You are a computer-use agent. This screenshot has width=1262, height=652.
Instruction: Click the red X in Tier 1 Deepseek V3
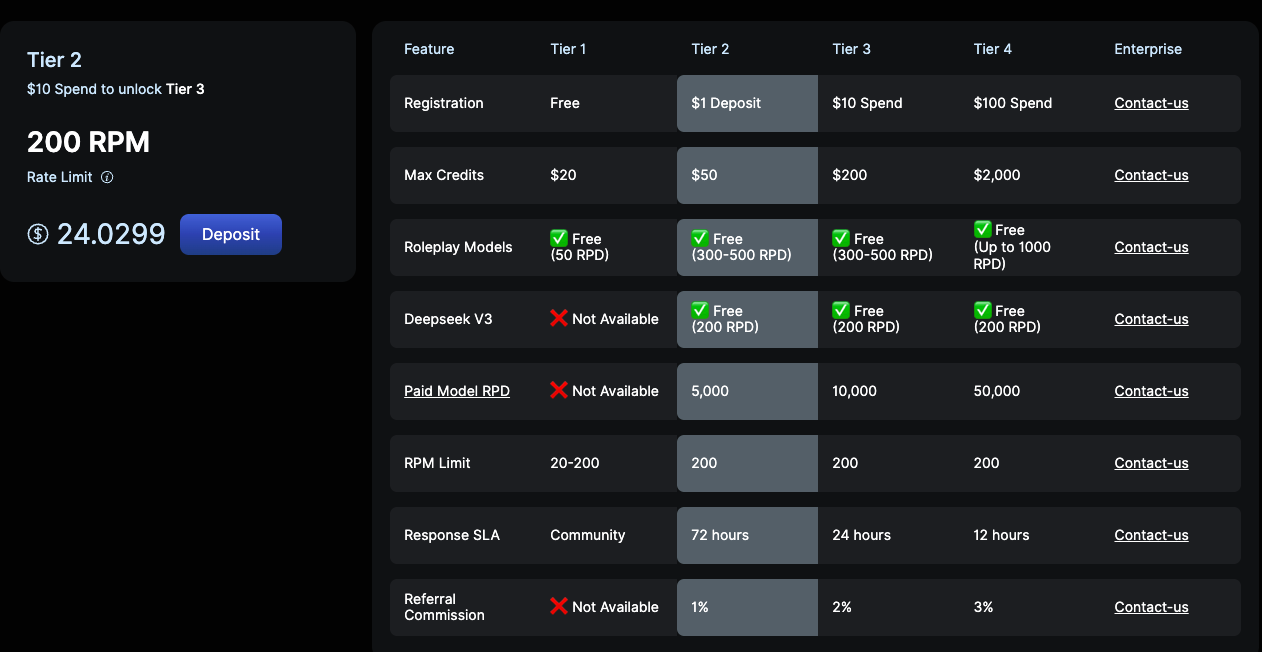click(x=559, y=318)
